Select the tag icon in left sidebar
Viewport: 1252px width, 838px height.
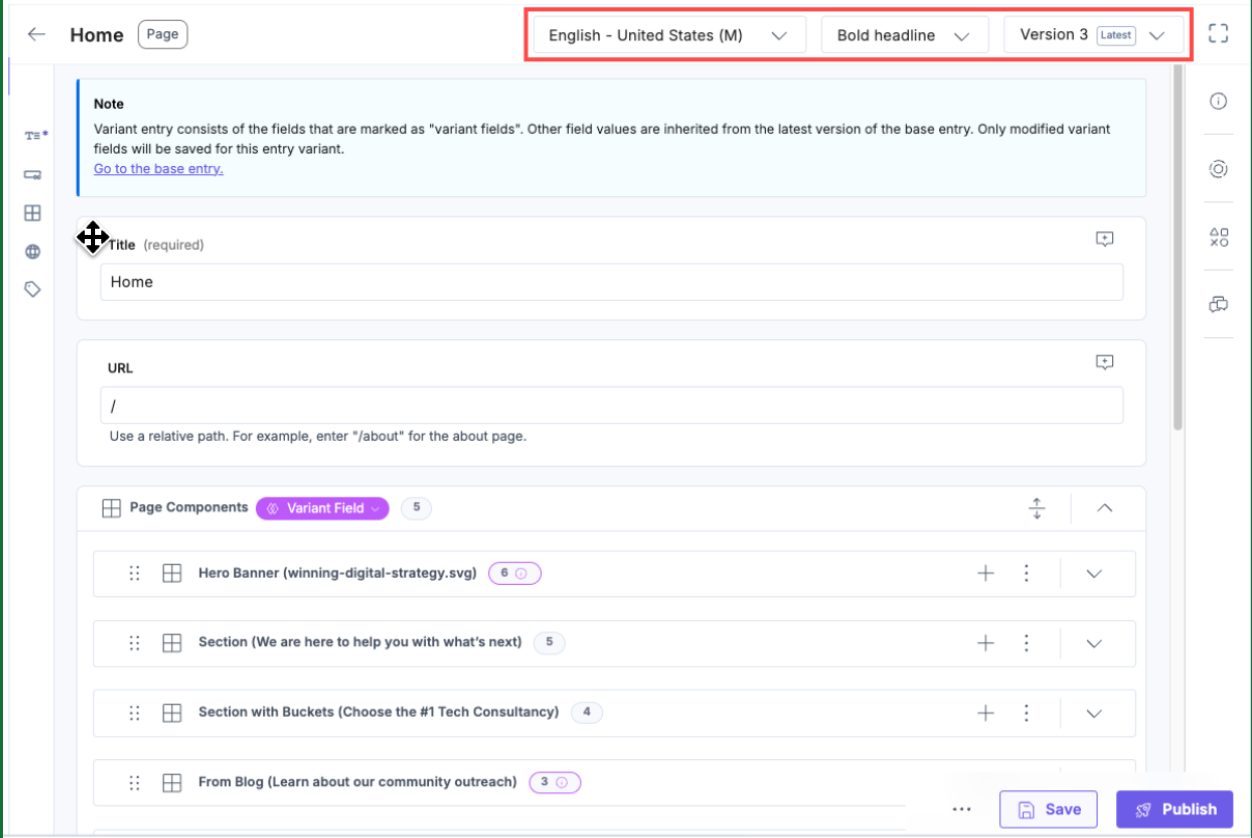pyautogui.click(x=33, y=290)
